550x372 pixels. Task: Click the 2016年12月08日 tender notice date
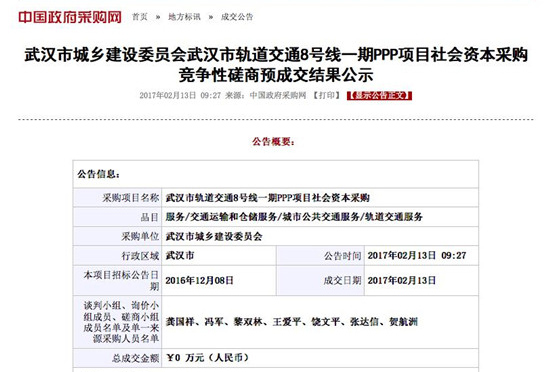199,280
